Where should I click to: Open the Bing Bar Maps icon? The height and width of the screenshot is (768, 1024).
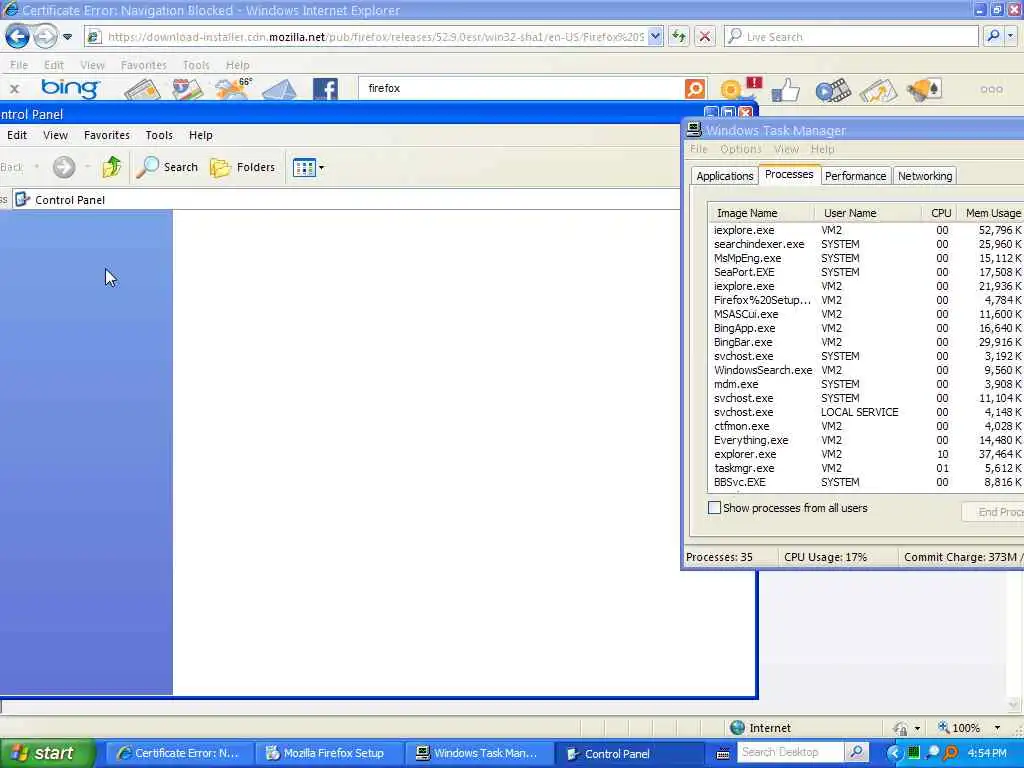coord(187,89)
